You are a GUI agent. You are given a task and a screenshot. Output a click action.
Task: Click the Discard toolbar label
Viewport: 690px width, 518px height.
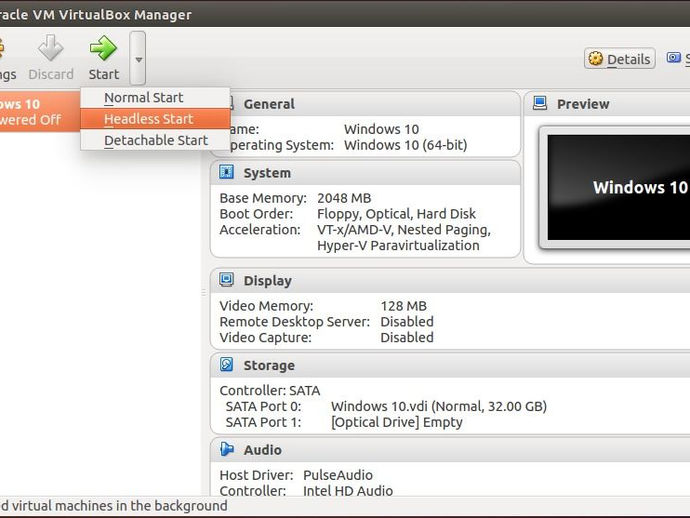coord(51,74)
